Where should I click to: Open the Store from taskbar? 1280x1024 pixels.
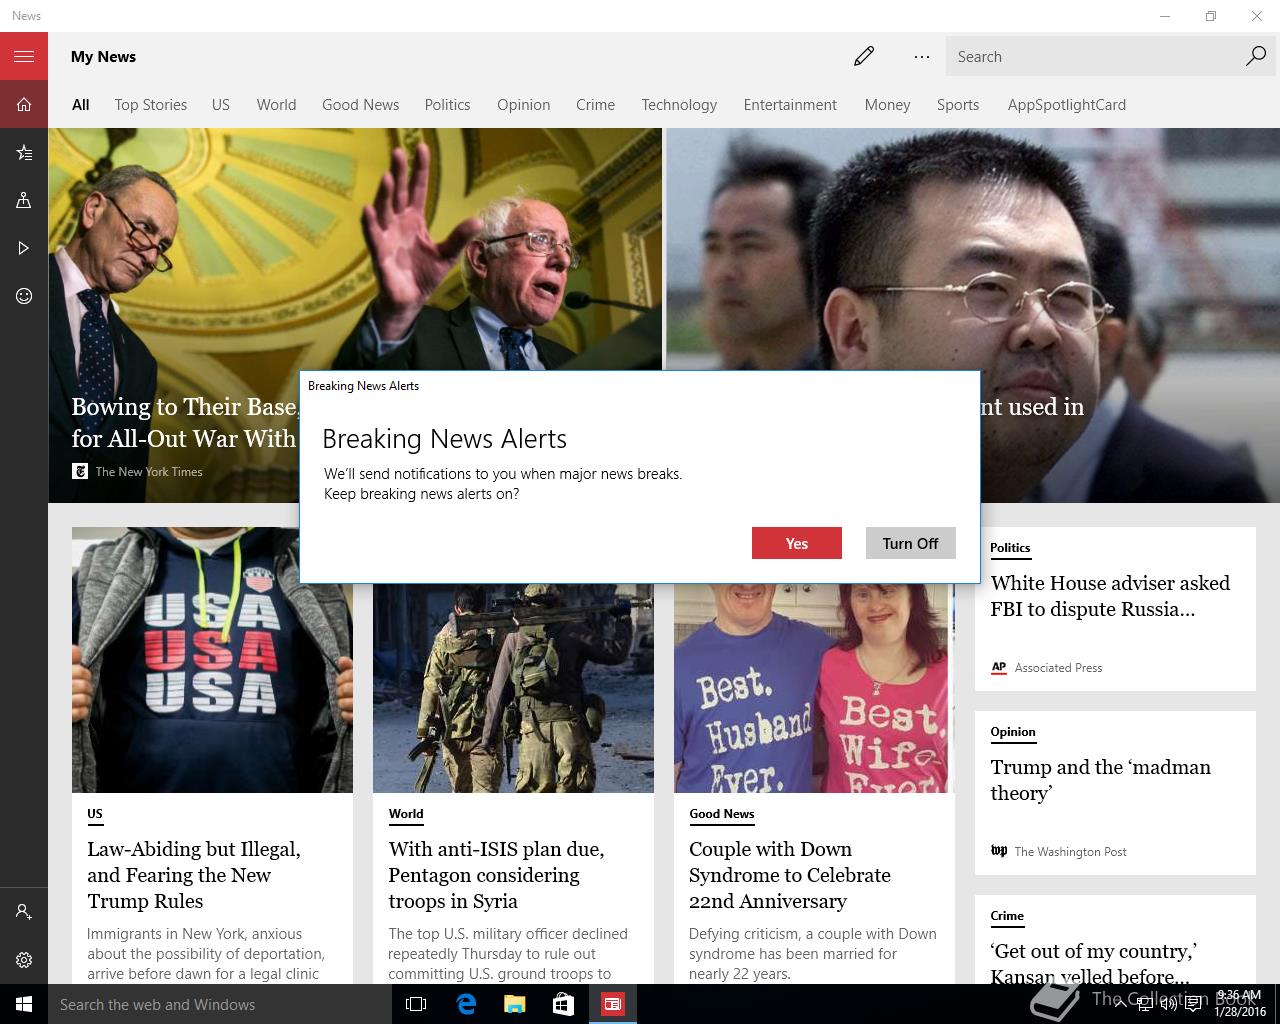coord(563,1004)
